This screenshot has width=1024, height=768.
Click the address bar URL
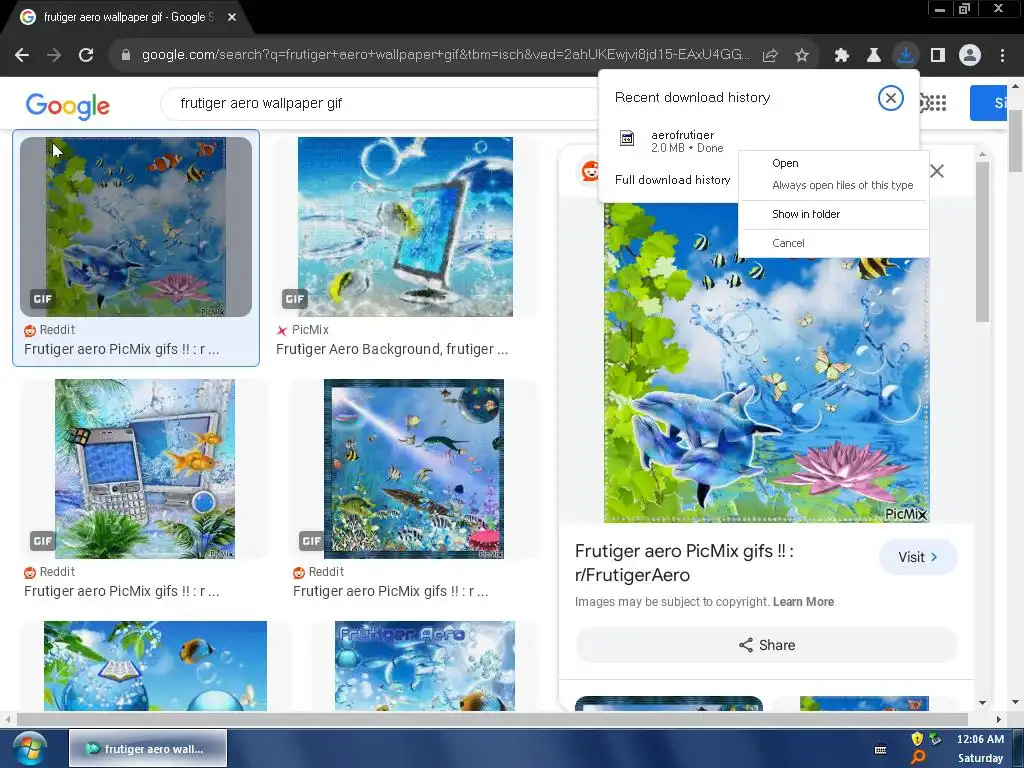click(446, 55)
